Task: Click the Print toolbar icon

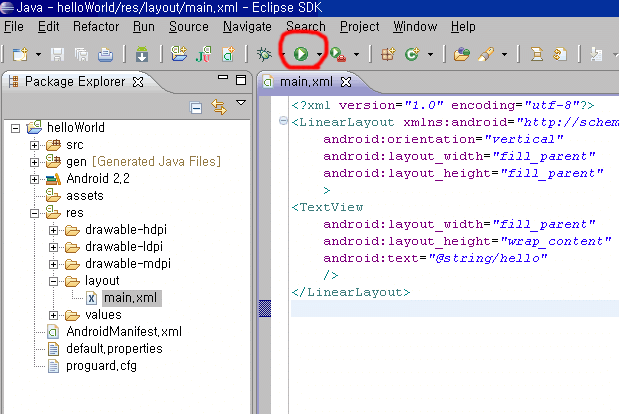Action: point(105,54)
